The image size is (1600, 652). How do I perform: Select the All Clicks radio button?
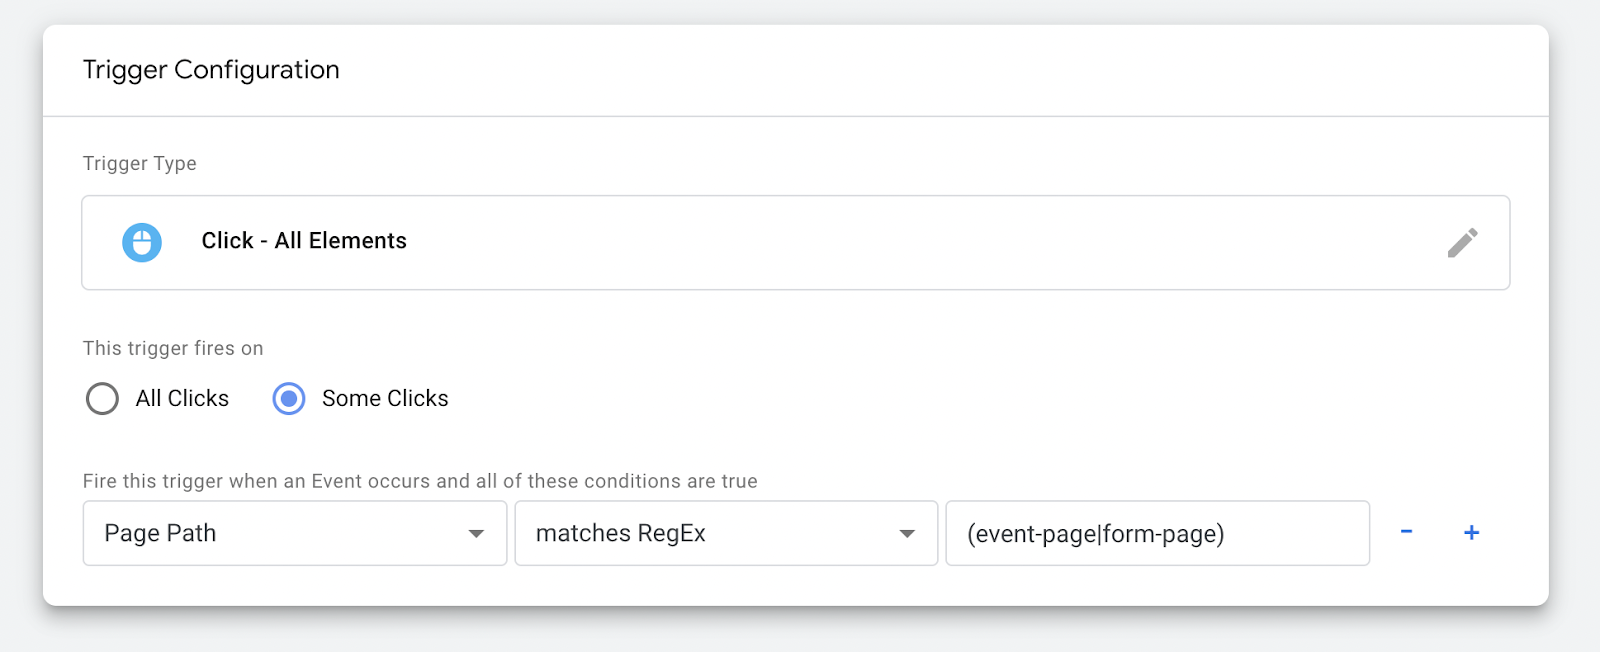click(102, 398)
